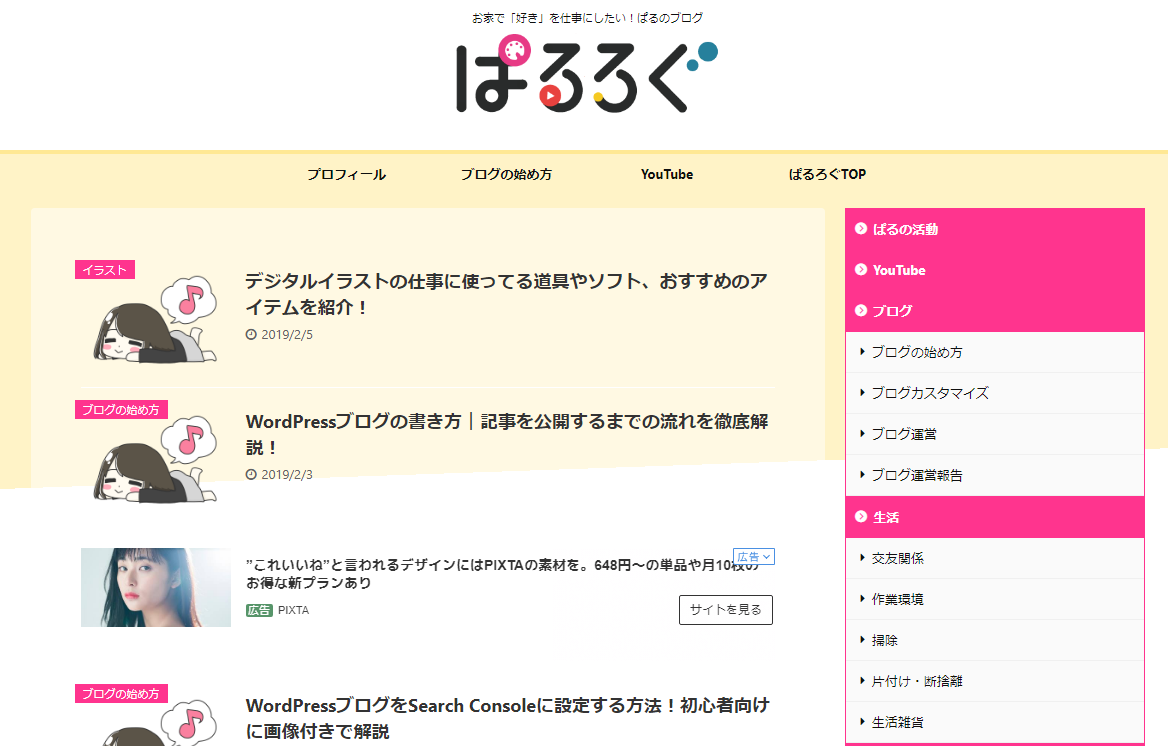The image size is (1168, 746).
Task: Click the thumbnail of the WordPressブログの書き方 article
Action: click(155, 459)
